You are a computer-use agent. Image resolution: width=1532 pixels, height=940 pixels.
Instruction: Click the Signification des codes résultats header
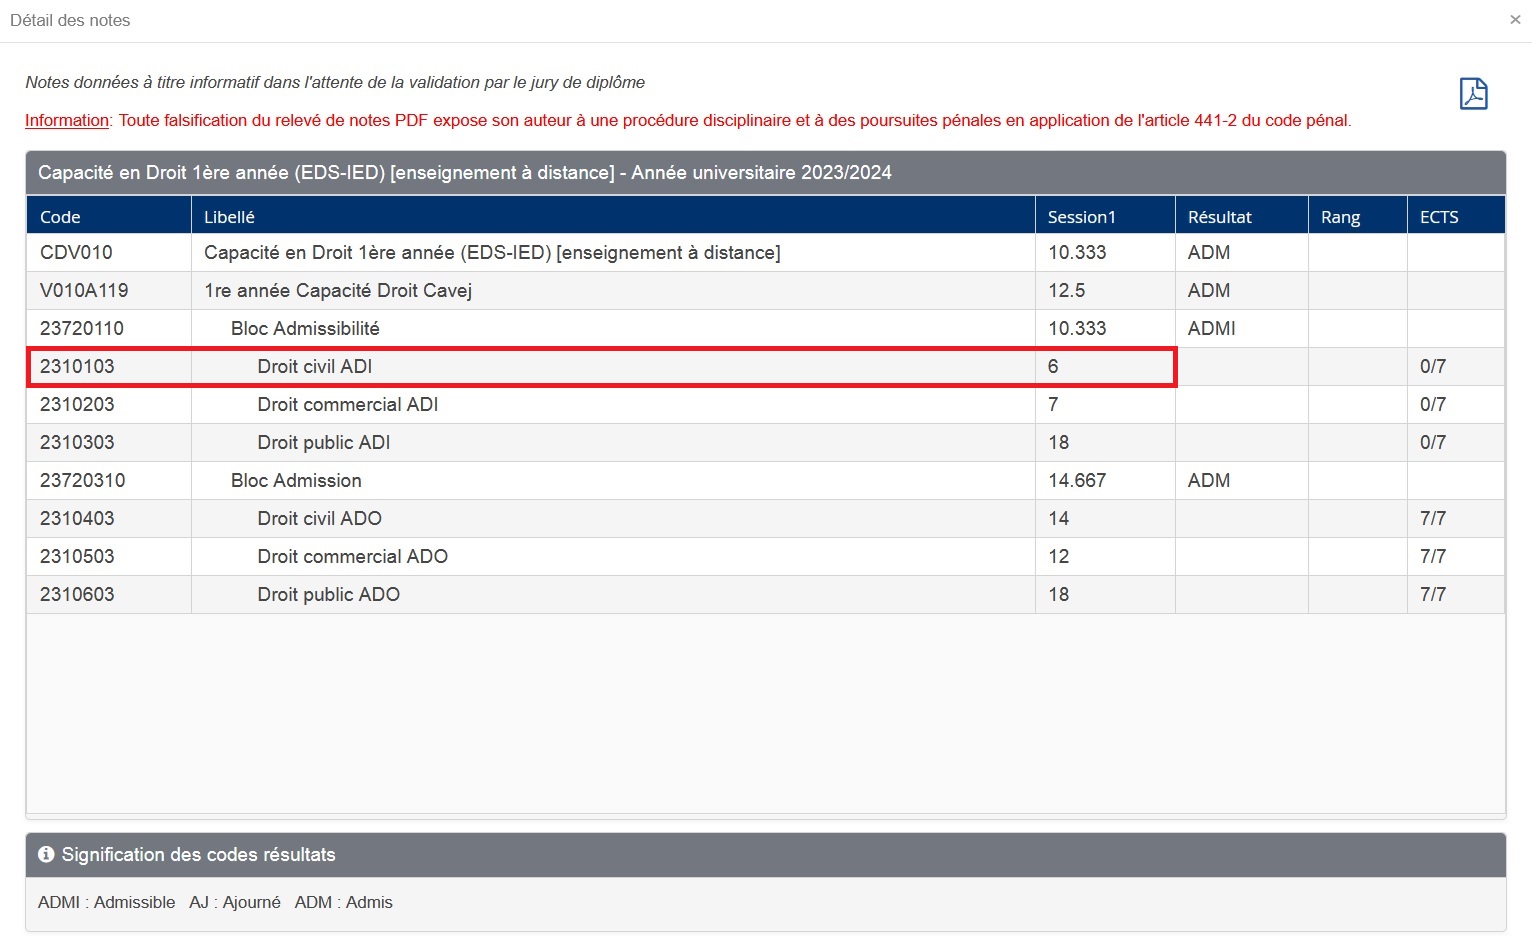[x=198, y=855]
